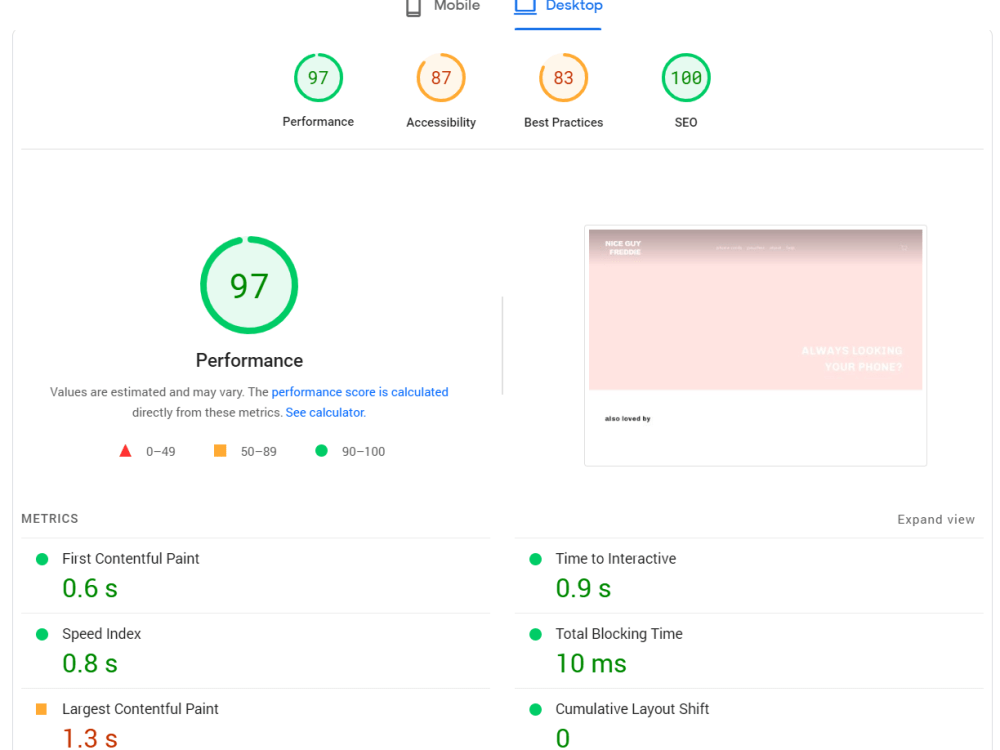Open the Performance score gauge 97 at top
Viewport: 1000px width, 750px height.
(318, 78)
